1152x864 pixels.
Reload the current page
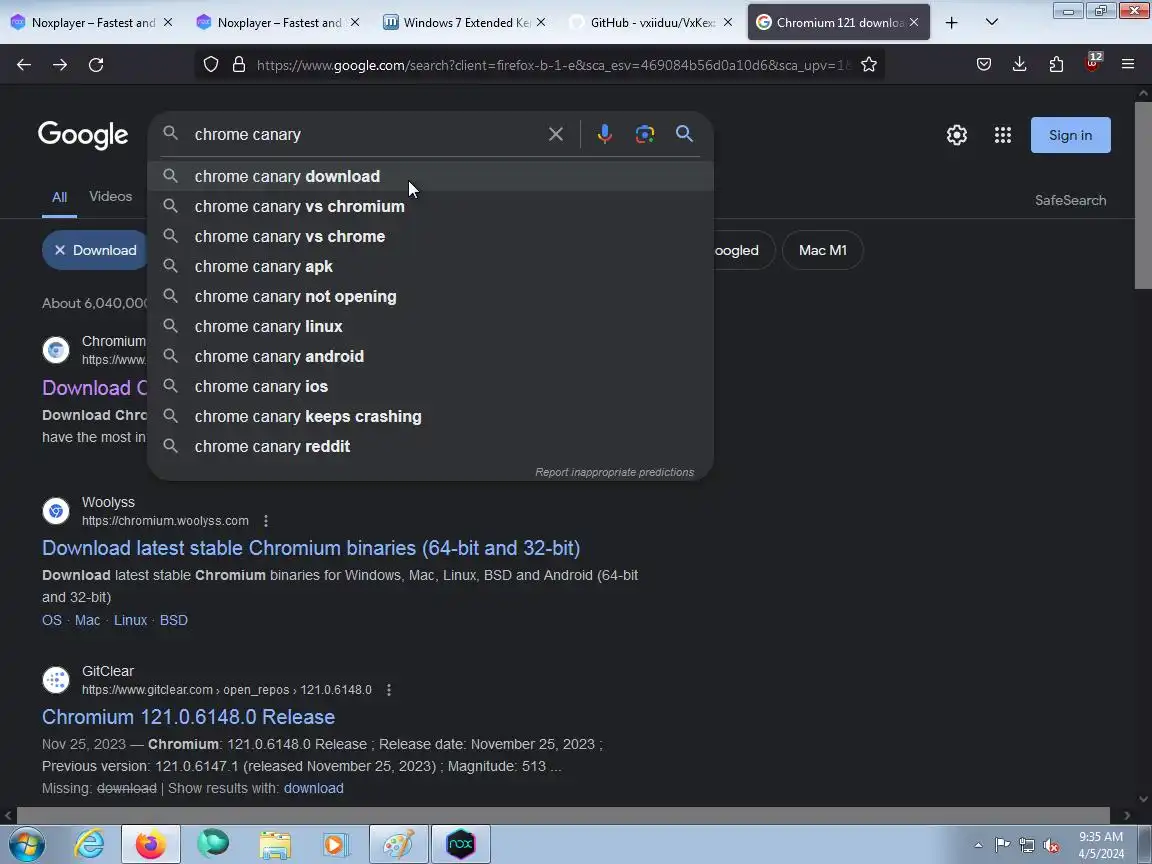coord(96,65)
